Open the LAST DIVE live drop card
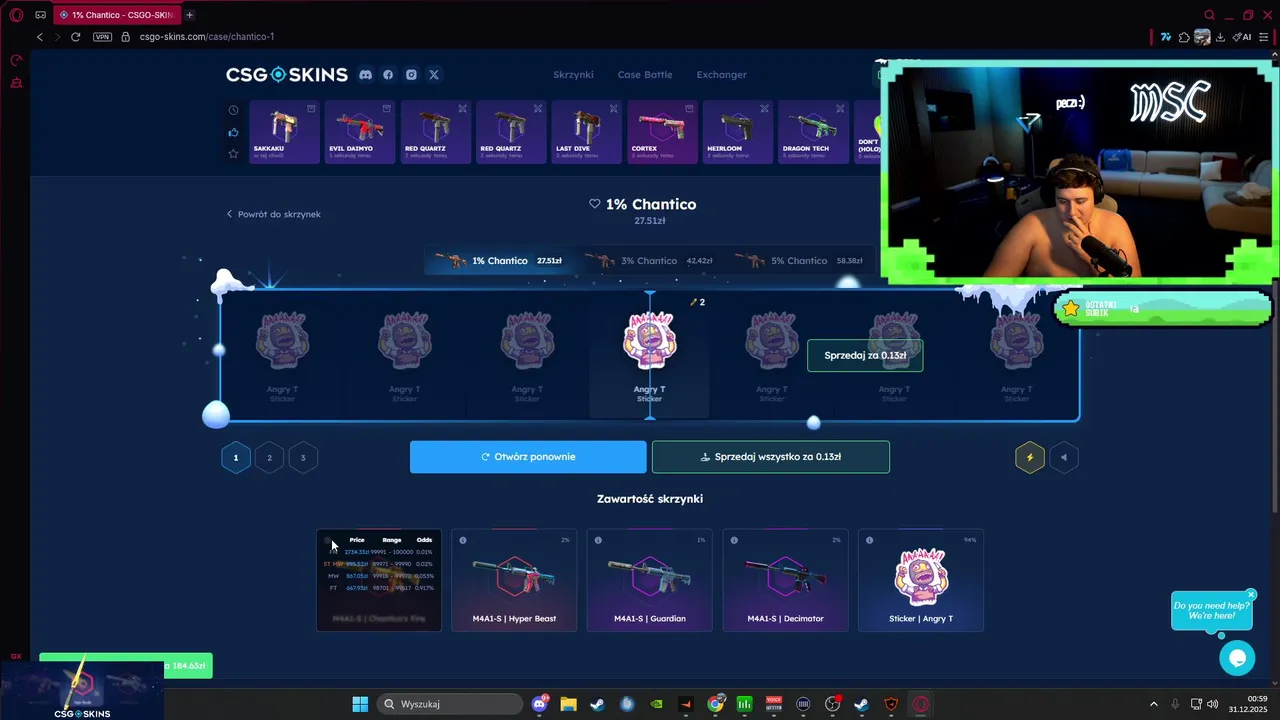 click(587, 132)
